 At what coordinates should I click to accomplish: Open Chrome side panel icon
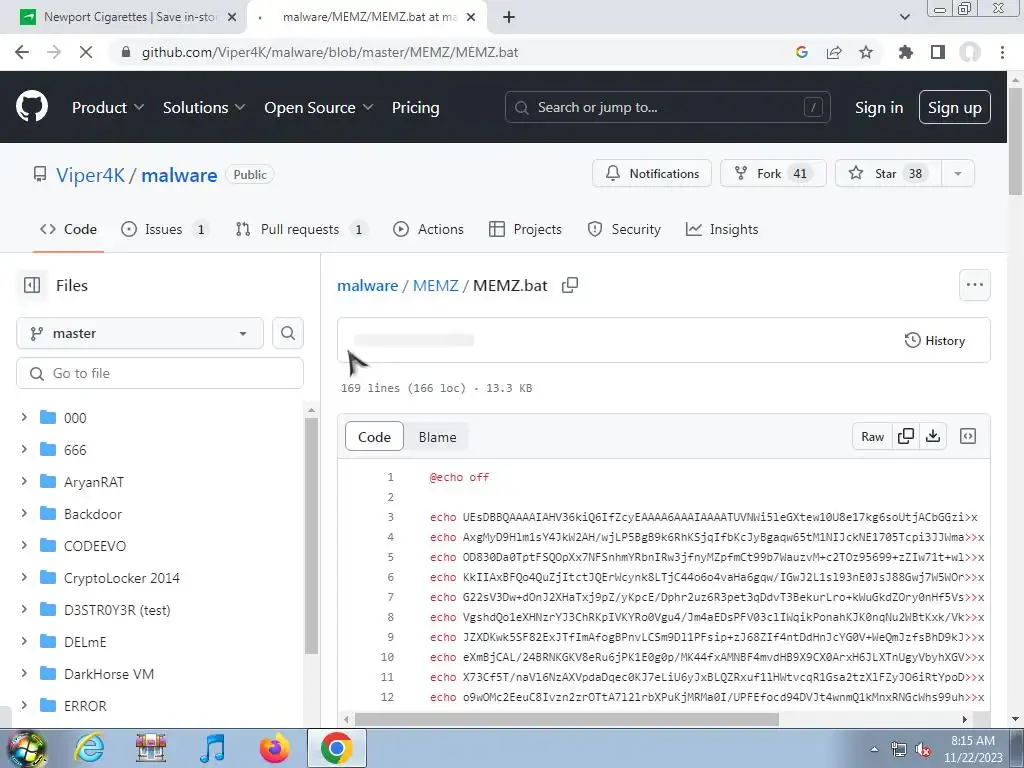[x=937, y=52]
